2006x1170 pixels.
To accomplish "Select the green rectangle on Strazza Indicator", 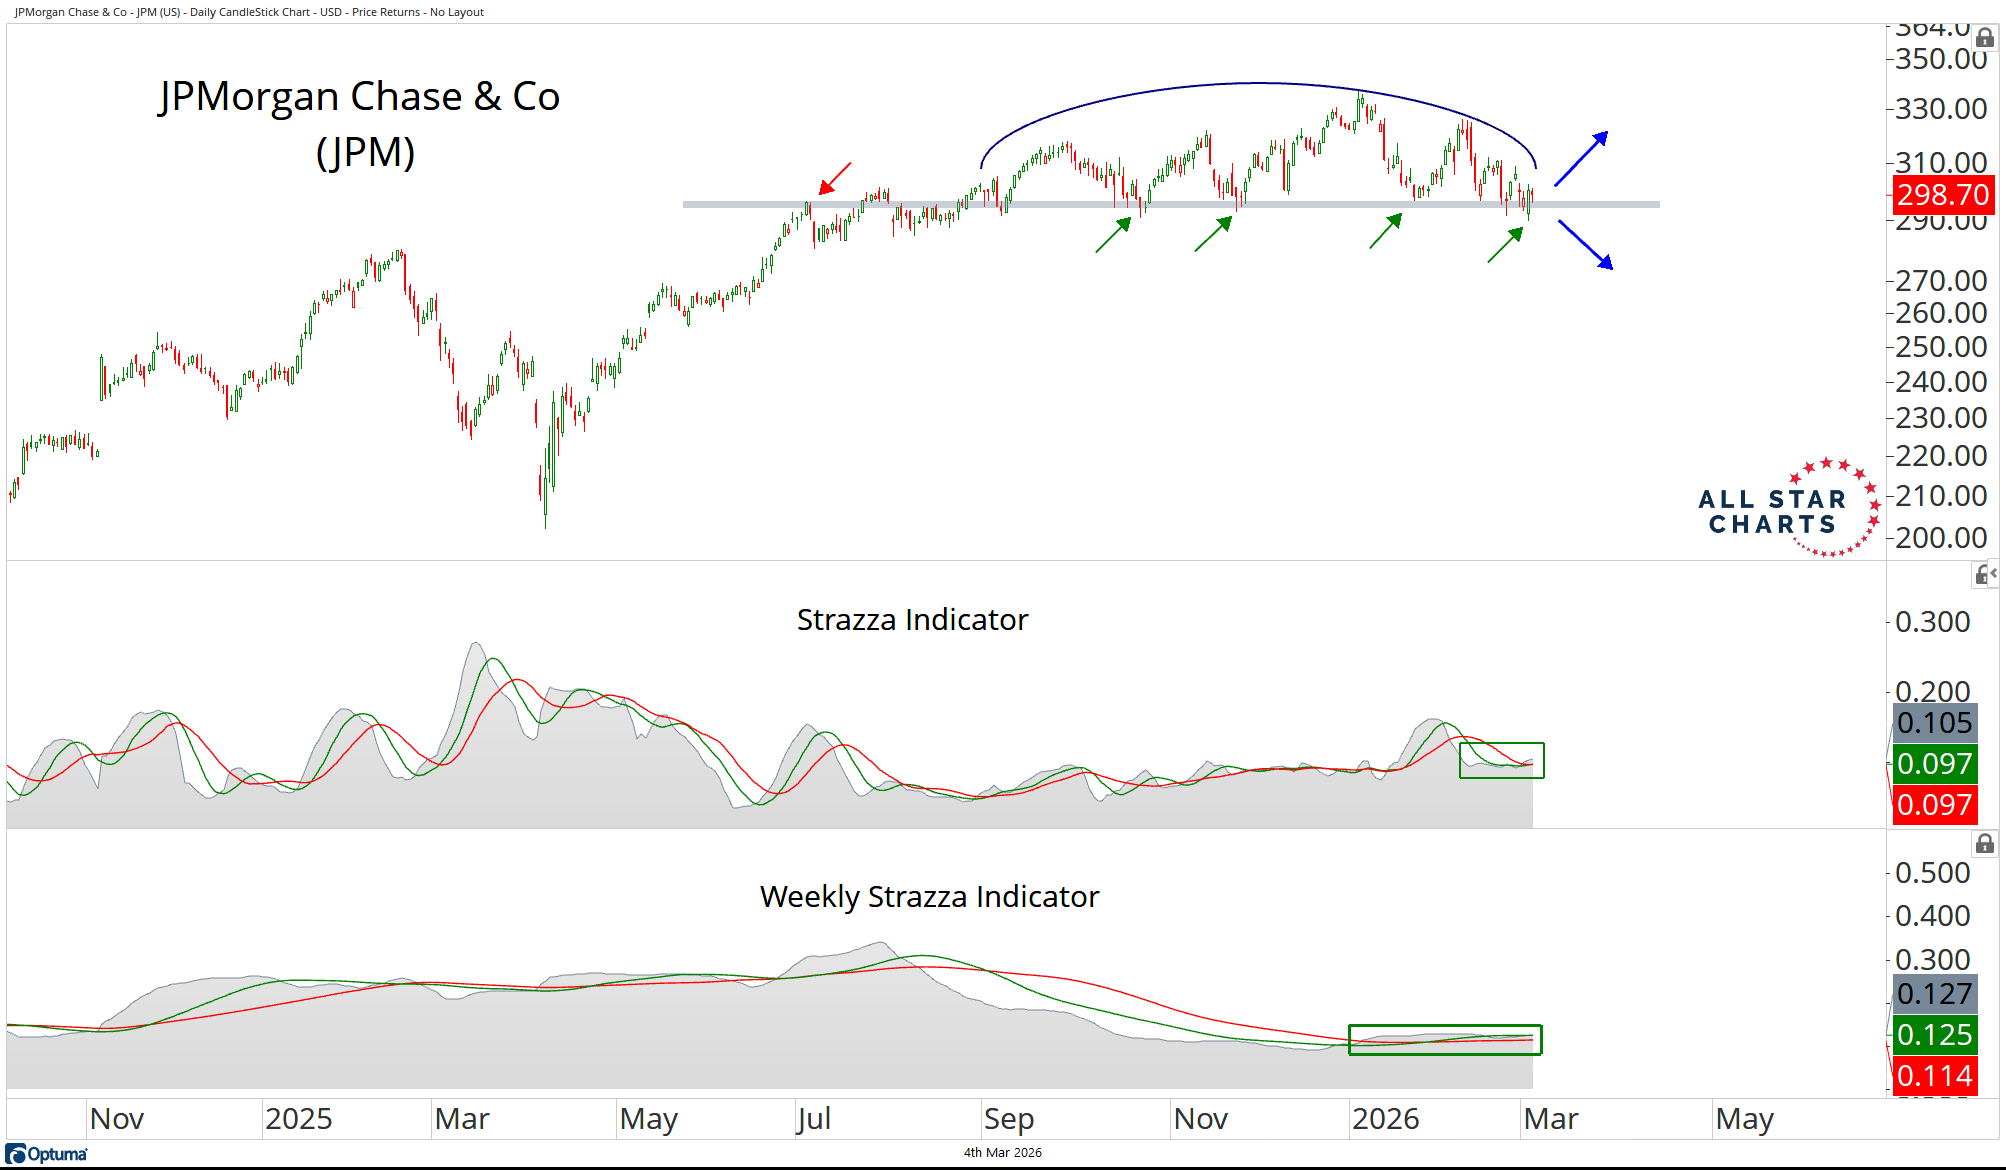I will tap(1501, 760).
